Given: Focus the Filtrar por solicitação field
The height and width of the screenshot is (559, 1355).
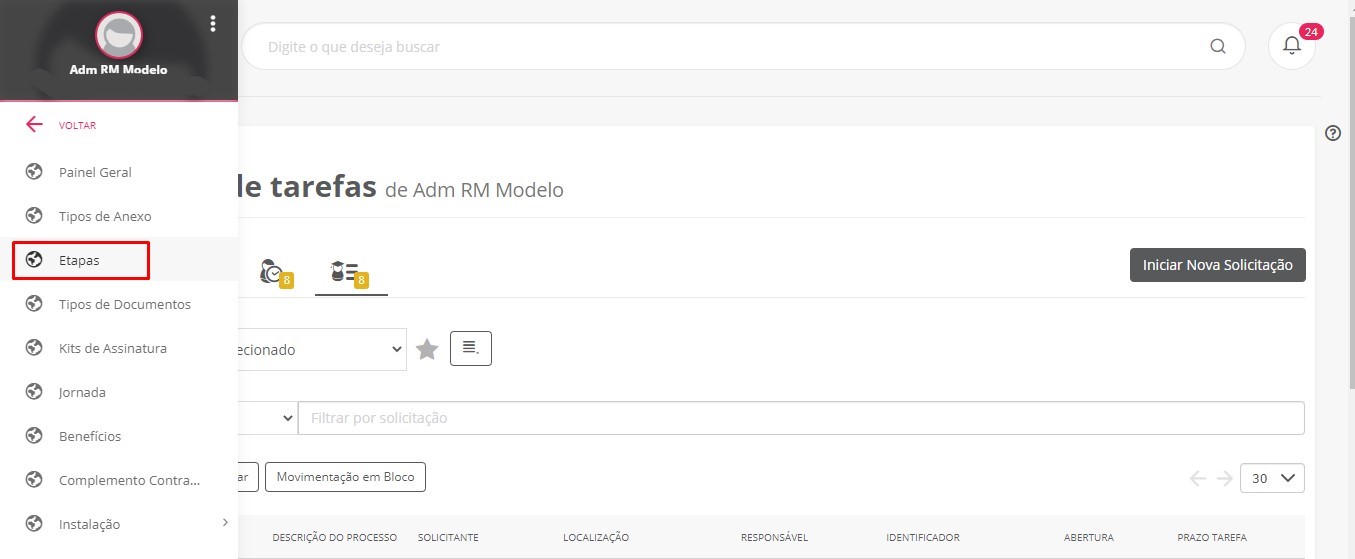Looking at the screenshot, I should coord(801,418).
